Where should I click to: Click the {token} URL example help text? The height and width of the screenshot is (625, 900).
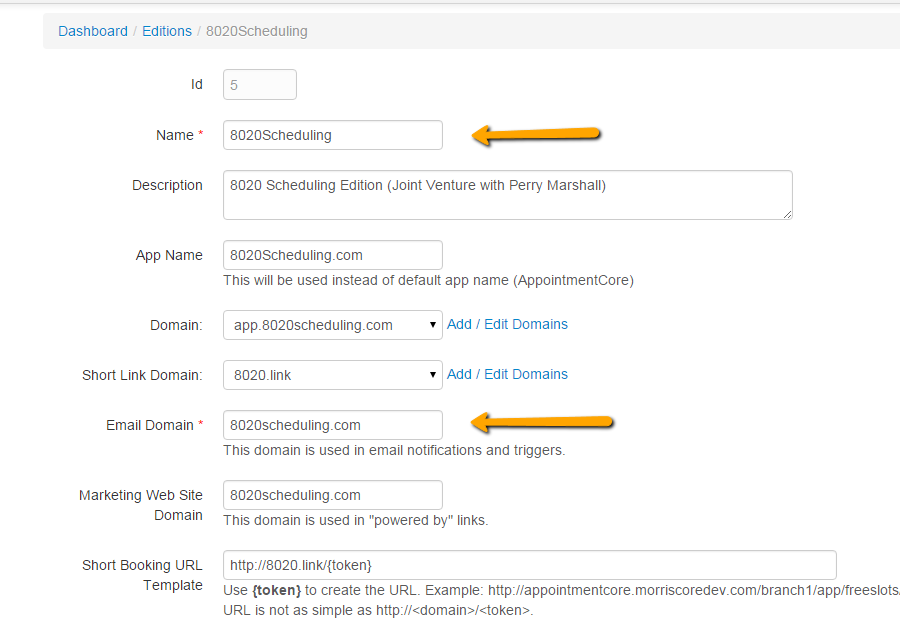(x=561, y=600)
